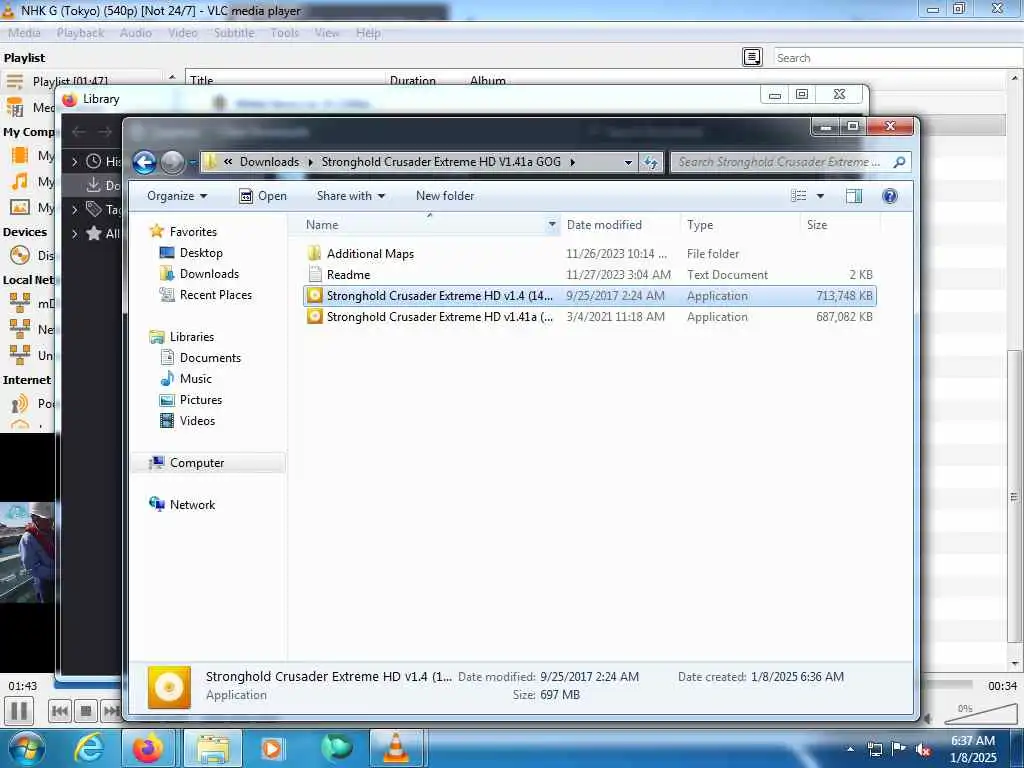The width and height of the screenshot is (1024, 768).
Task: Click VLC previous track button
Action: pos(59,711)
